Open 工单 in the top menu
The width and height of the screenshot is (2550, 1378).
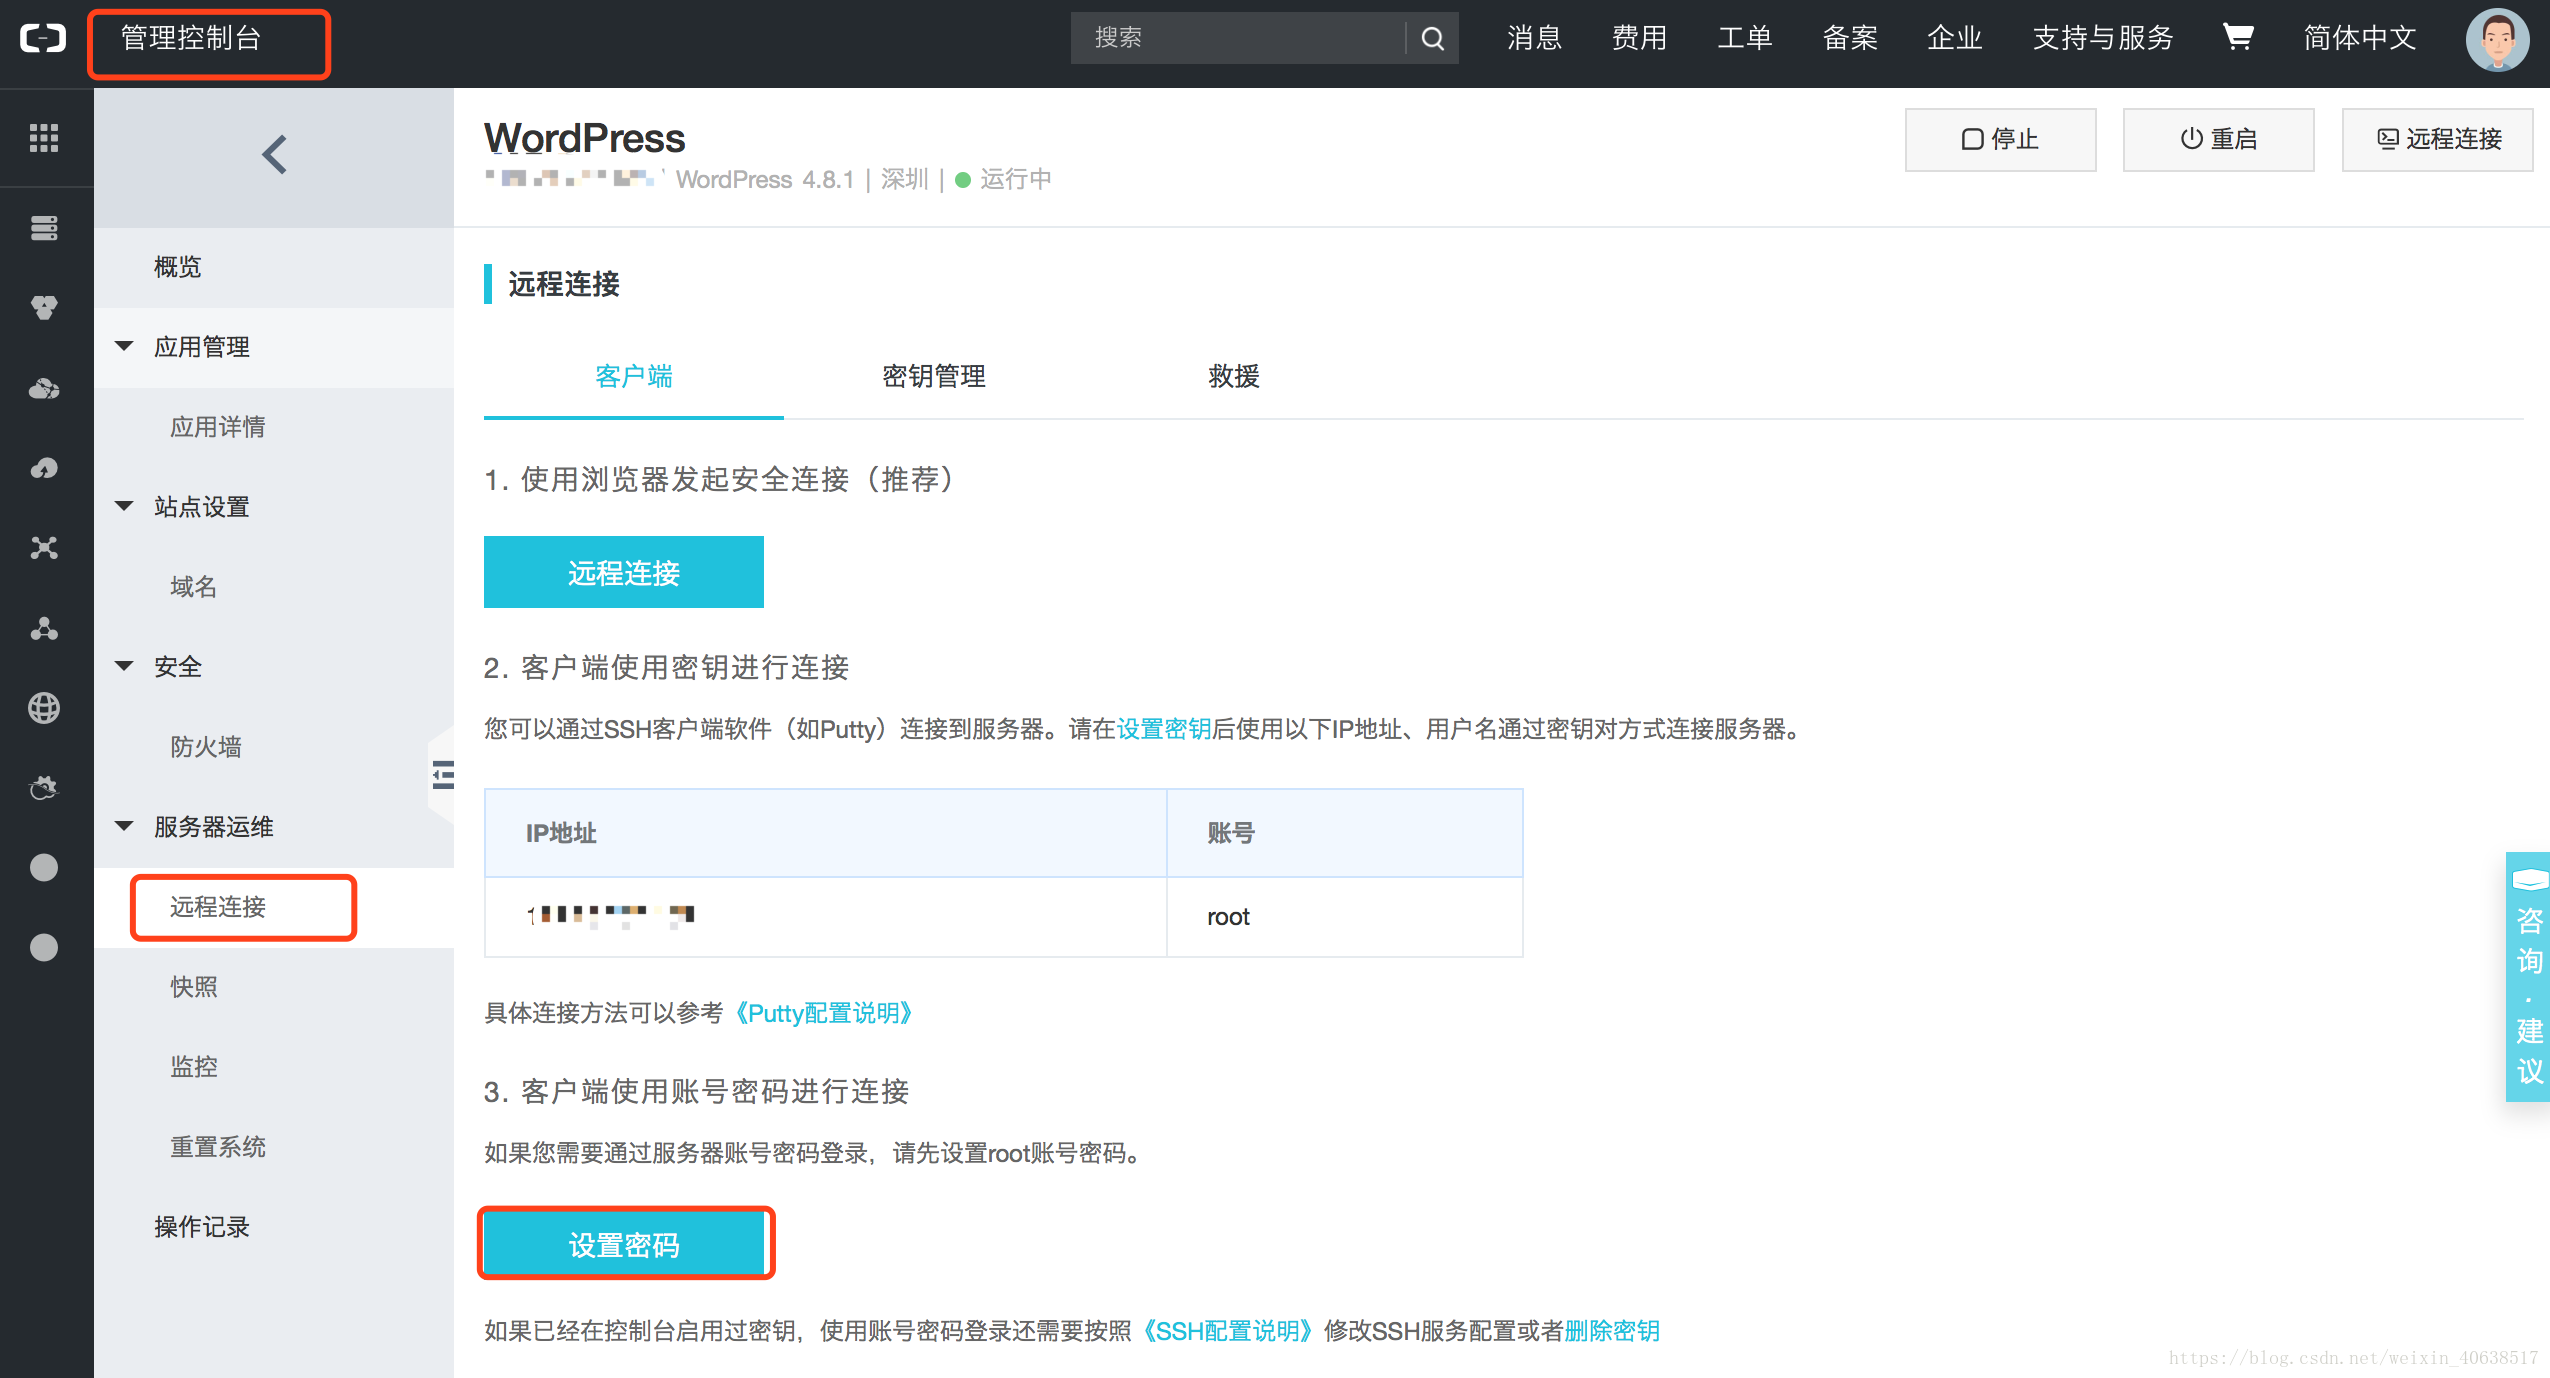1745,38
